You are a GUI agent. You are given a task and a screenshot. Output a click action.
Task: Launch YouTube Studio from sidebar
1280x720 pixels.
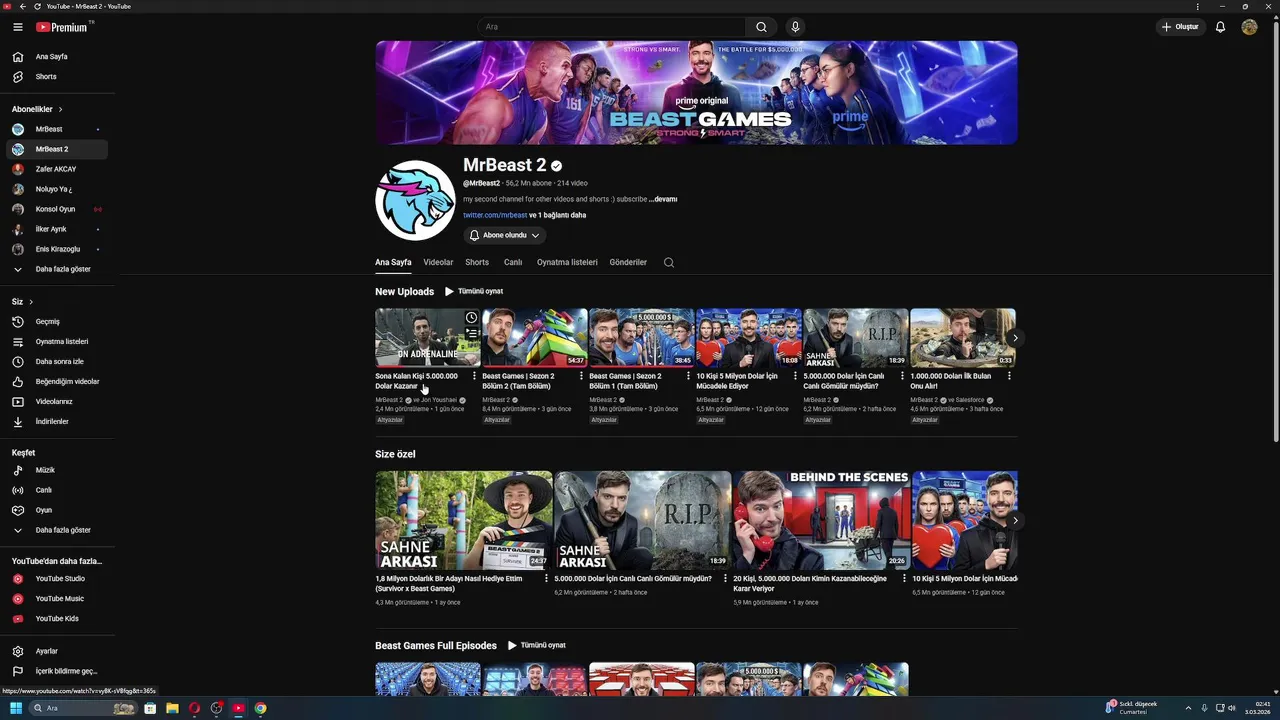pos(57,579)
